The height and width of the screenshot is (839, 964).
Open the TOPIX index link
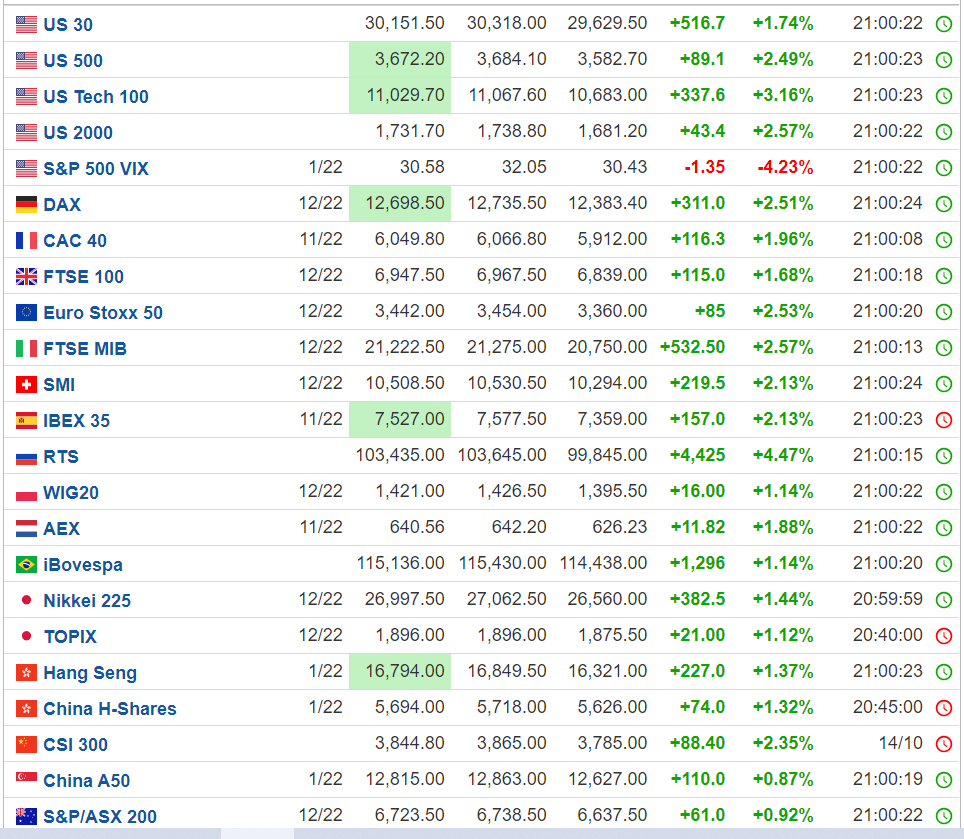[70, 637]
